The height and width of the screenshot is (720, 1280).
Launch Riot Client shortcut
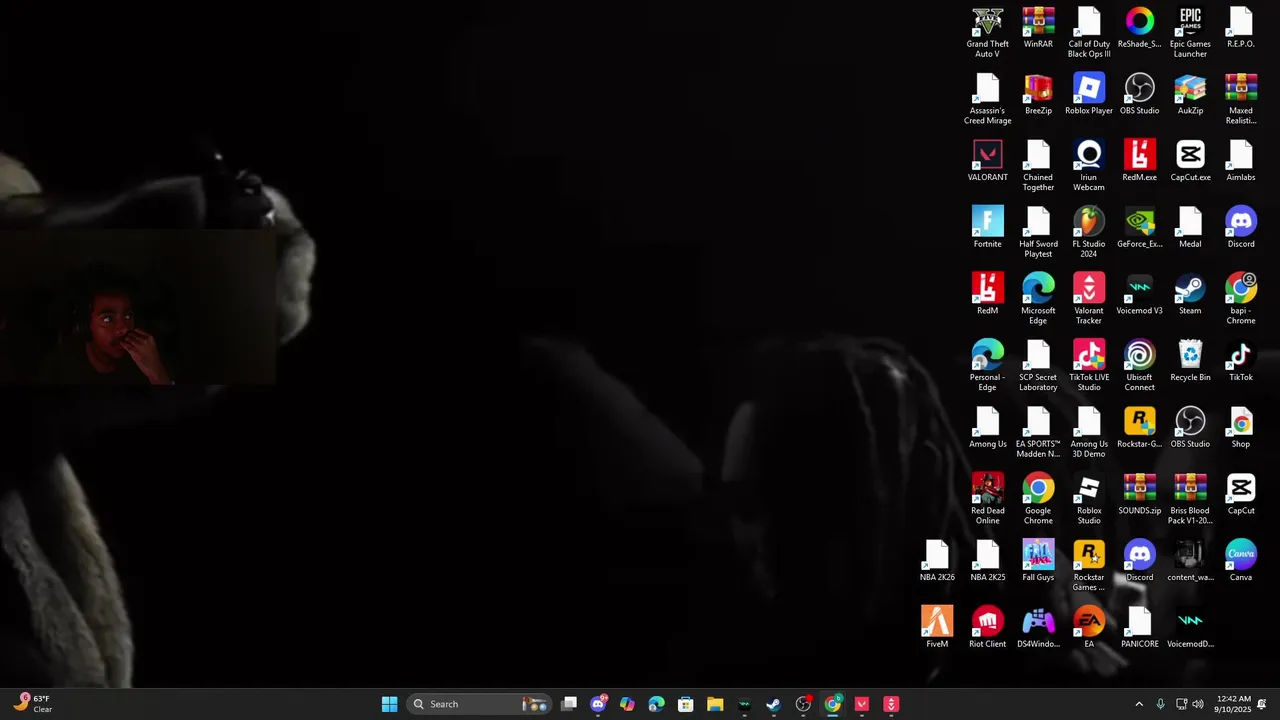pos(987,629)
